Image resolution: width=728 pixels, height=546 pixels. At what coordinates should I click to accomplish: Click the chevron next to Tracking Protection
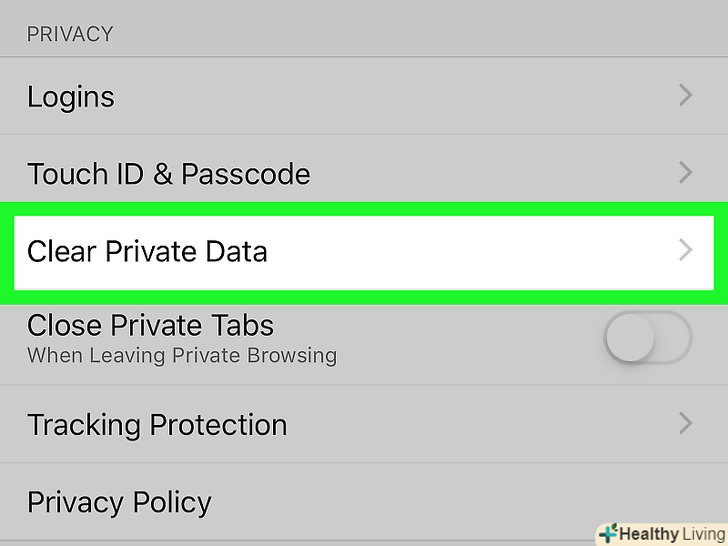coord(685,423)
